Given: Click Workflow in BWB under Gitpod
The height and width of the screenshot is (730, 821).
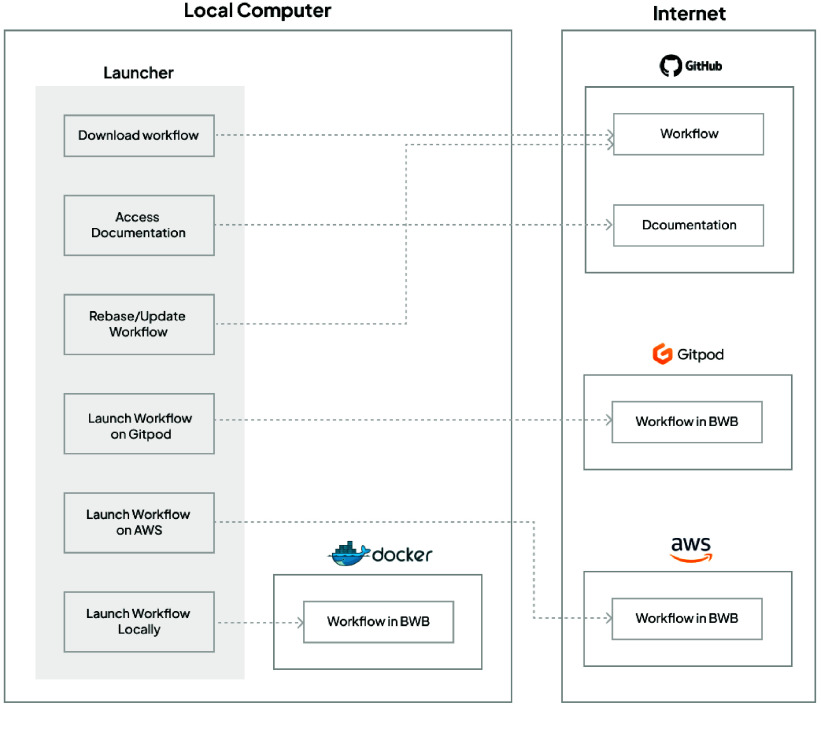Looking at the screenshot, I should click(x=686, y=422).
